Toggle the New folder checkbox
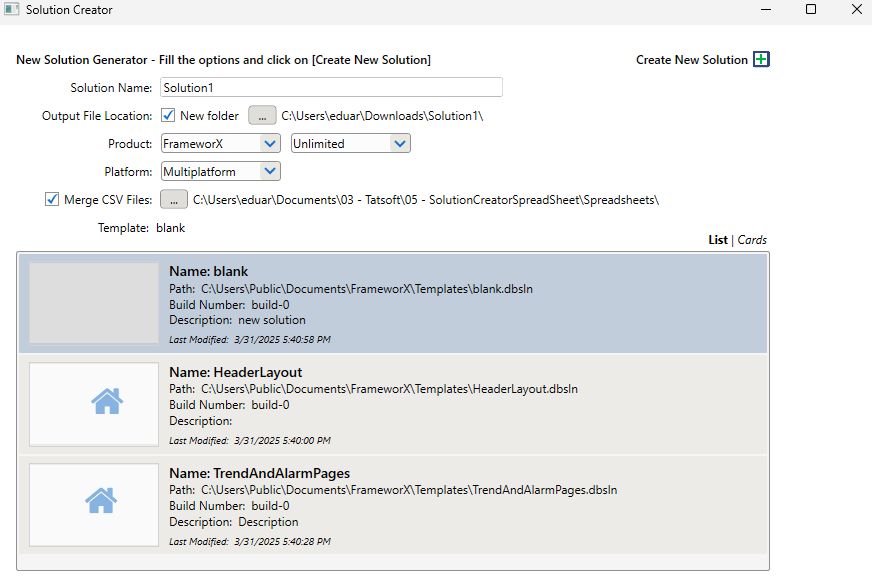Image resolution: width=872 pixels, height=581 pixels. coord(168,116)
